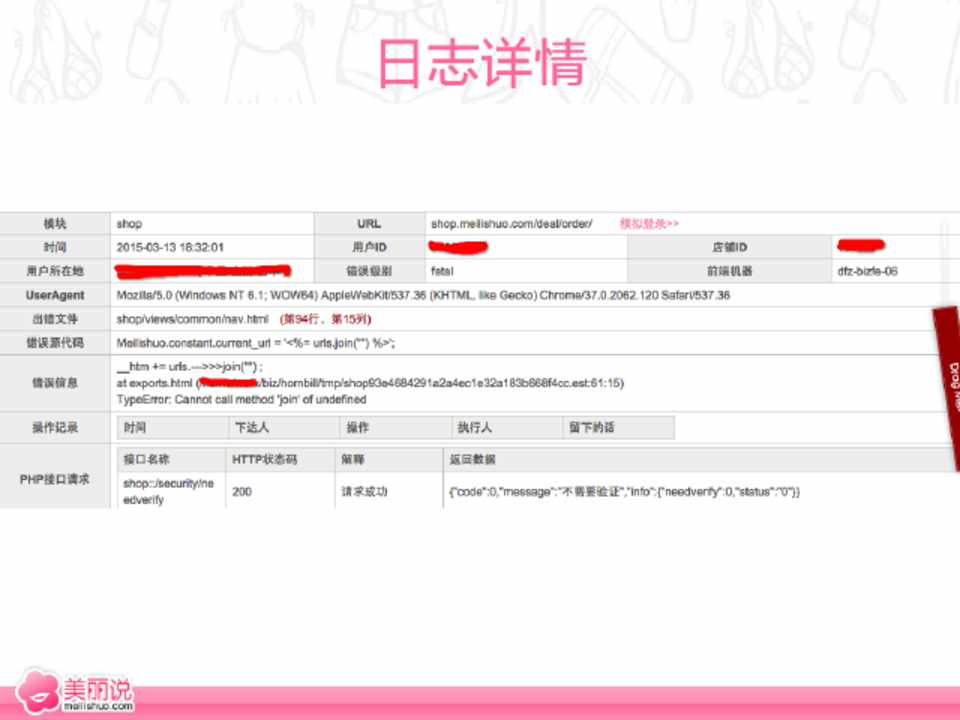Image resolution: width=960 pixels, height=720 pixels.
Task: Click the timestamp 2015-03-13 18:32:01
Action: coord(170,247)
